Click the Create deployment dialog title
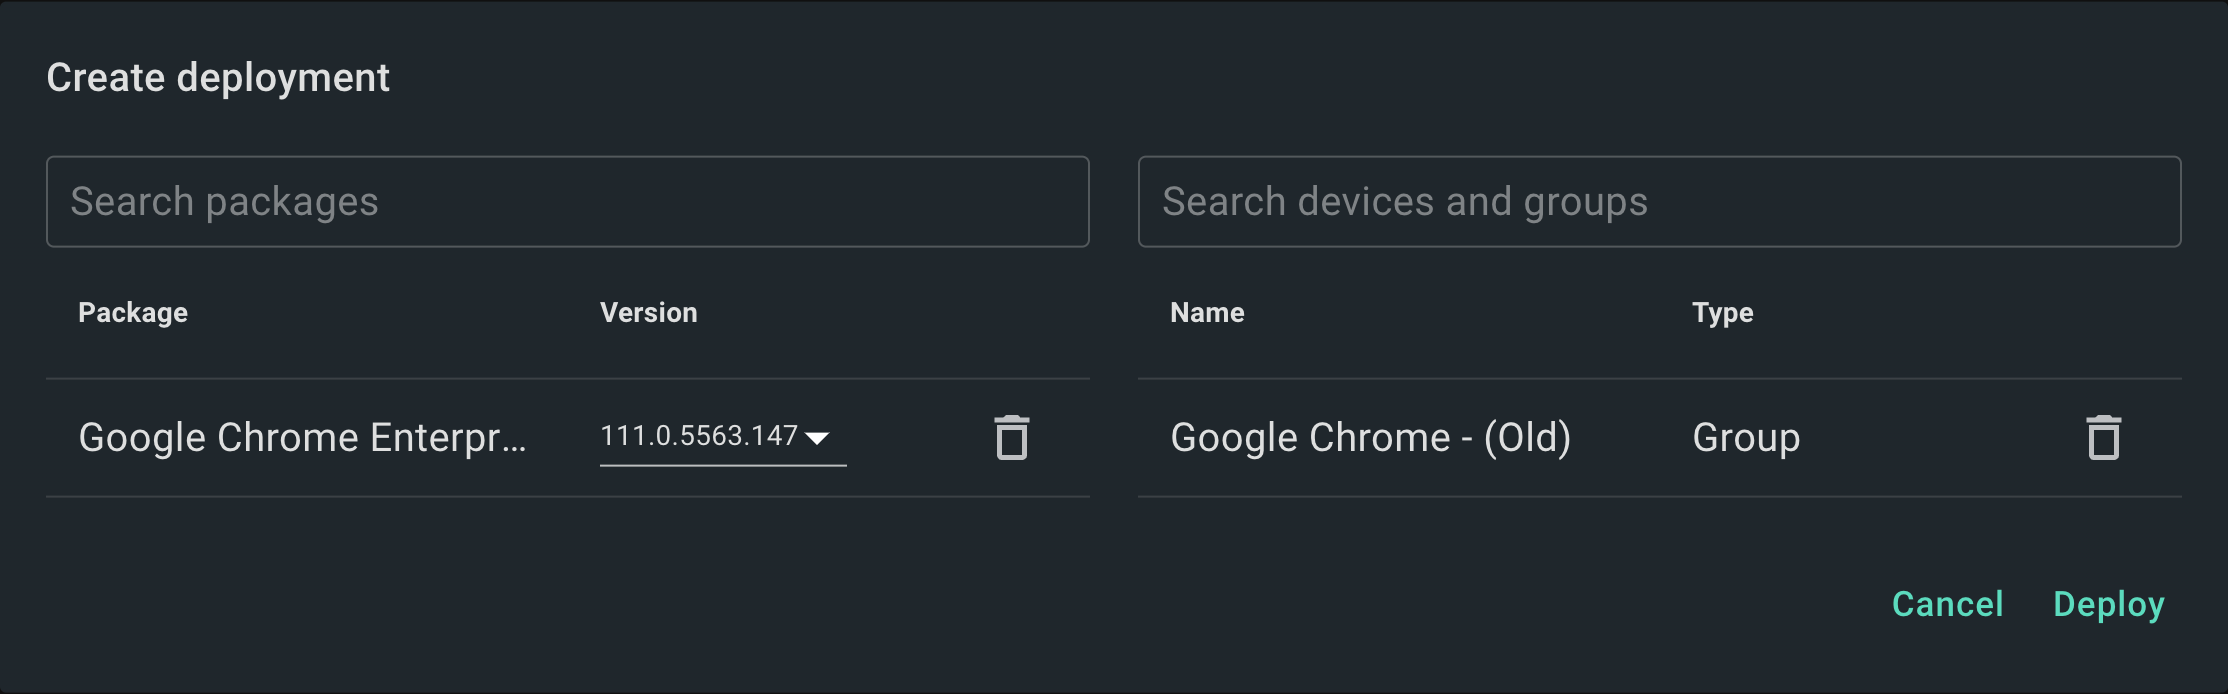Image resolution: width=2228 pixels, height=694 pixels. coord(218,78)
